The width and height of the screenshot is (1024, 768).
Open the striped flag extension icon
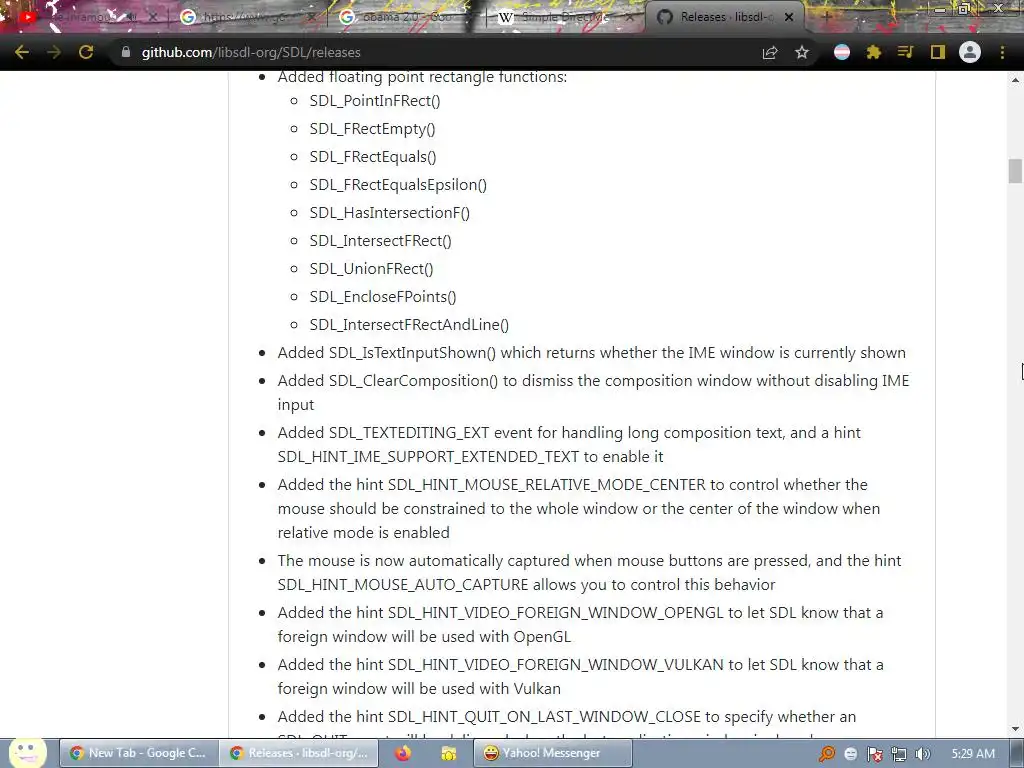[x=842, y=52]
